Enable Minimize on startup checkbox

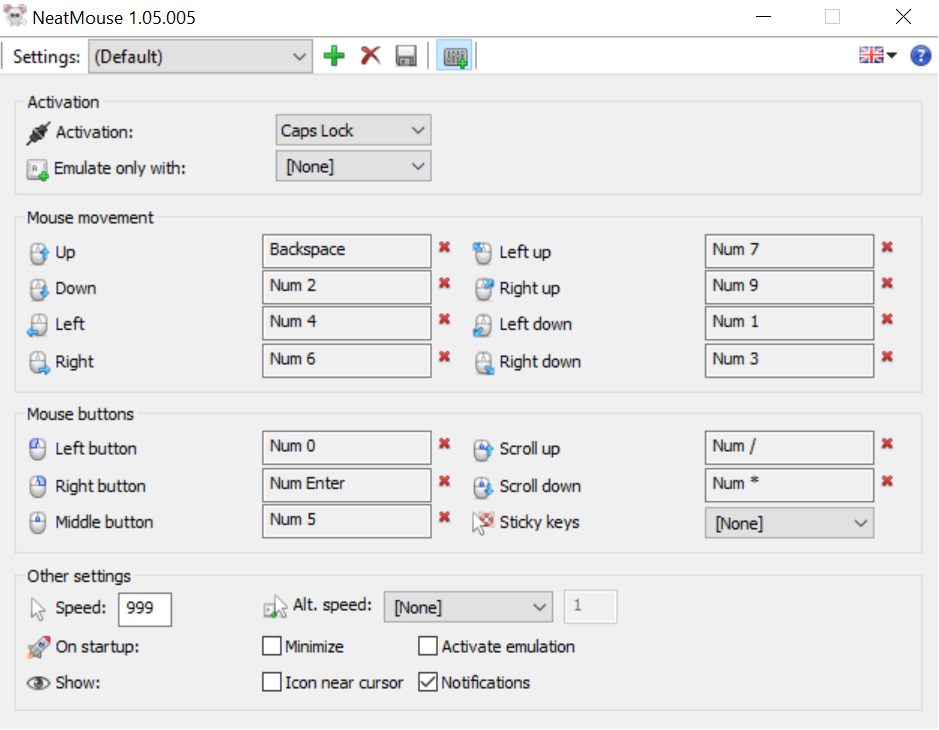(272, 646)
